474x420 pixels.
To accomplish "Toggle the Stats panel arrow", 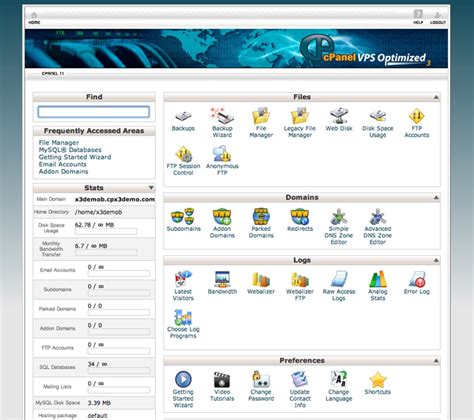I will coord(151,188).
